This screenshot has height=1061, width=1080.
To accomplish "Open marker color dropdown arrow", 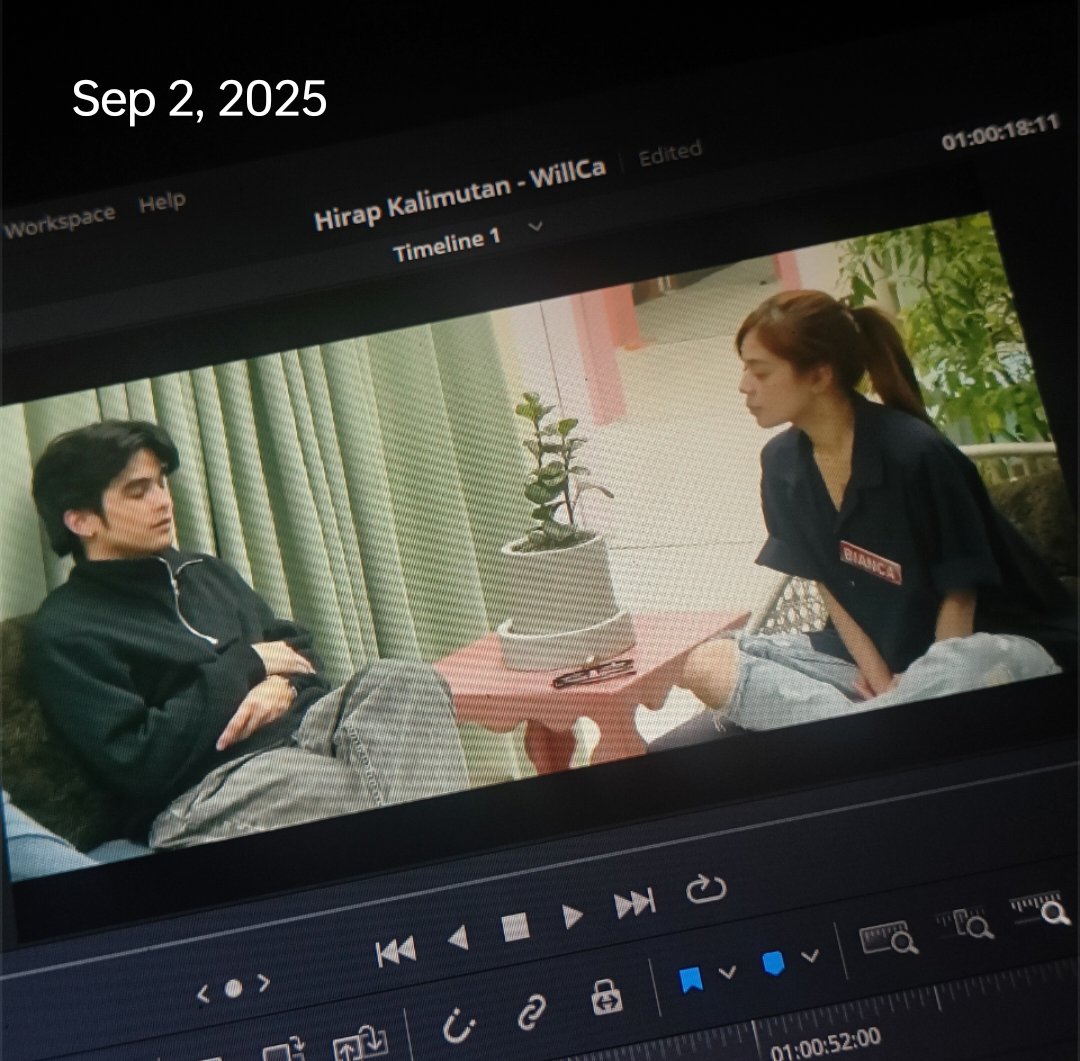I will (x=810, y=956).
